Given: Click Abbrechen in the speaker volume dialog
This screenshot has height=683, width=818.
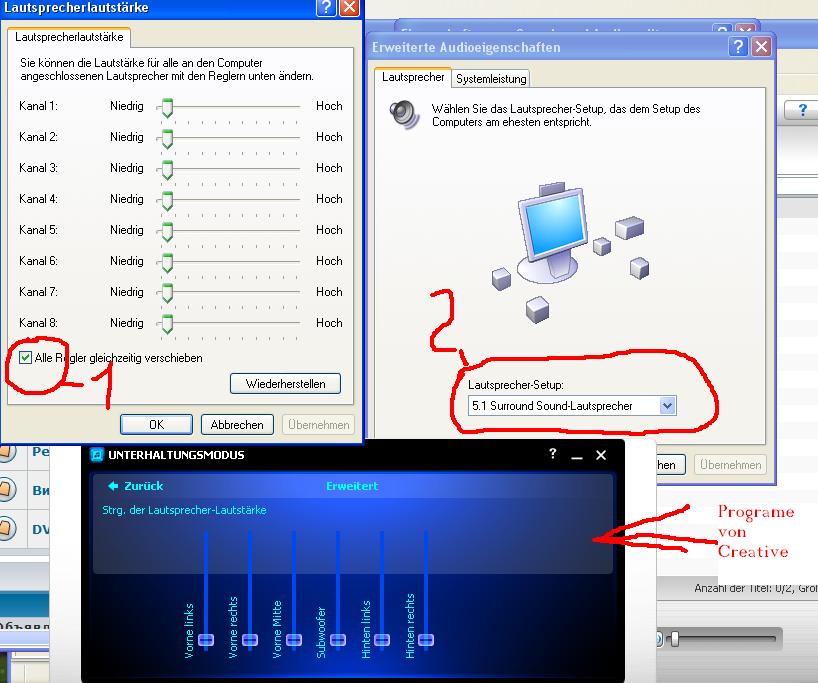Looking at the screenshot, I should pos(237,424).
